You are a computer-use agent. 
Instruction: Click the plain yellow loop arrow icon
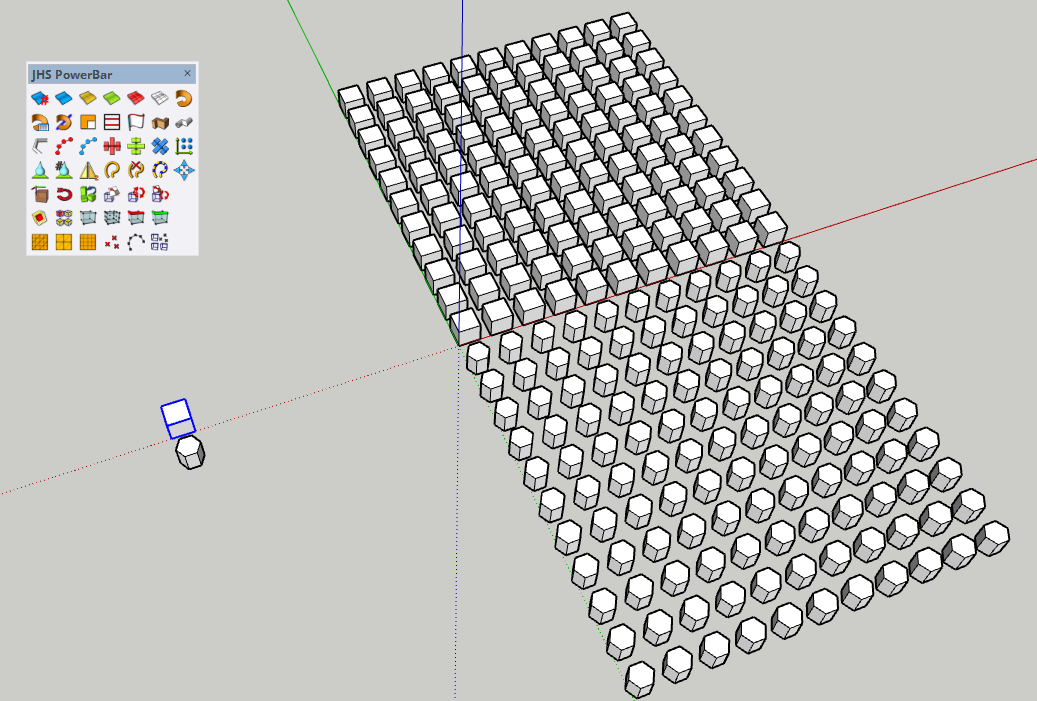pos(112,170)
